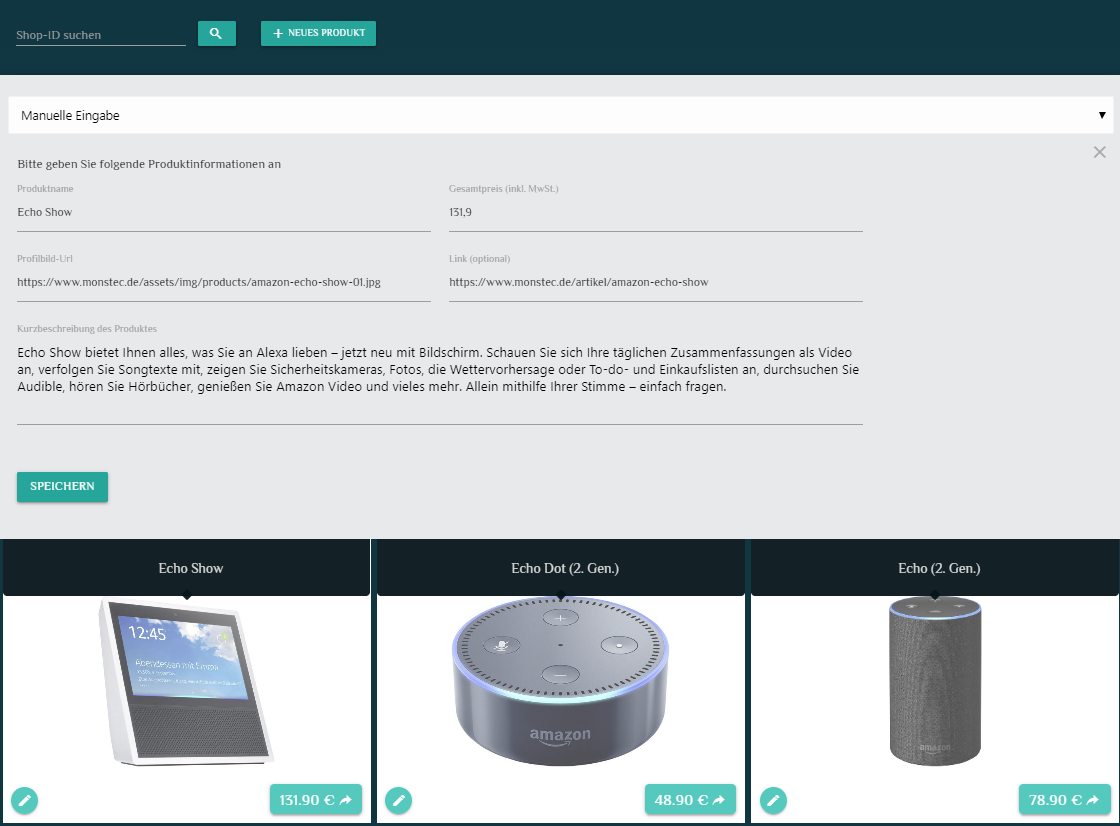Click the 'Bitte geben Sie folgende Produktinformationen an' heading
The height and width of the screenshot is (826, 1120).
click(149, 164)
